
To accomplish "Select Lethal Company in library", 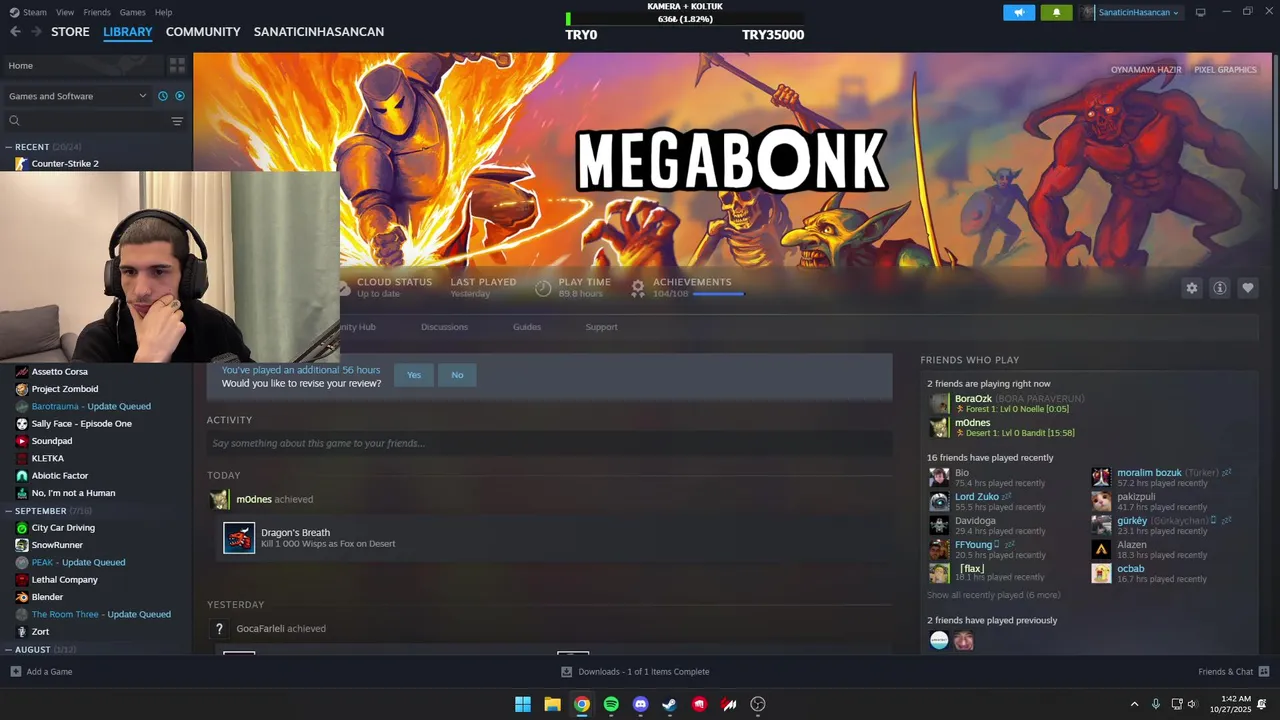I will [64, 580].
